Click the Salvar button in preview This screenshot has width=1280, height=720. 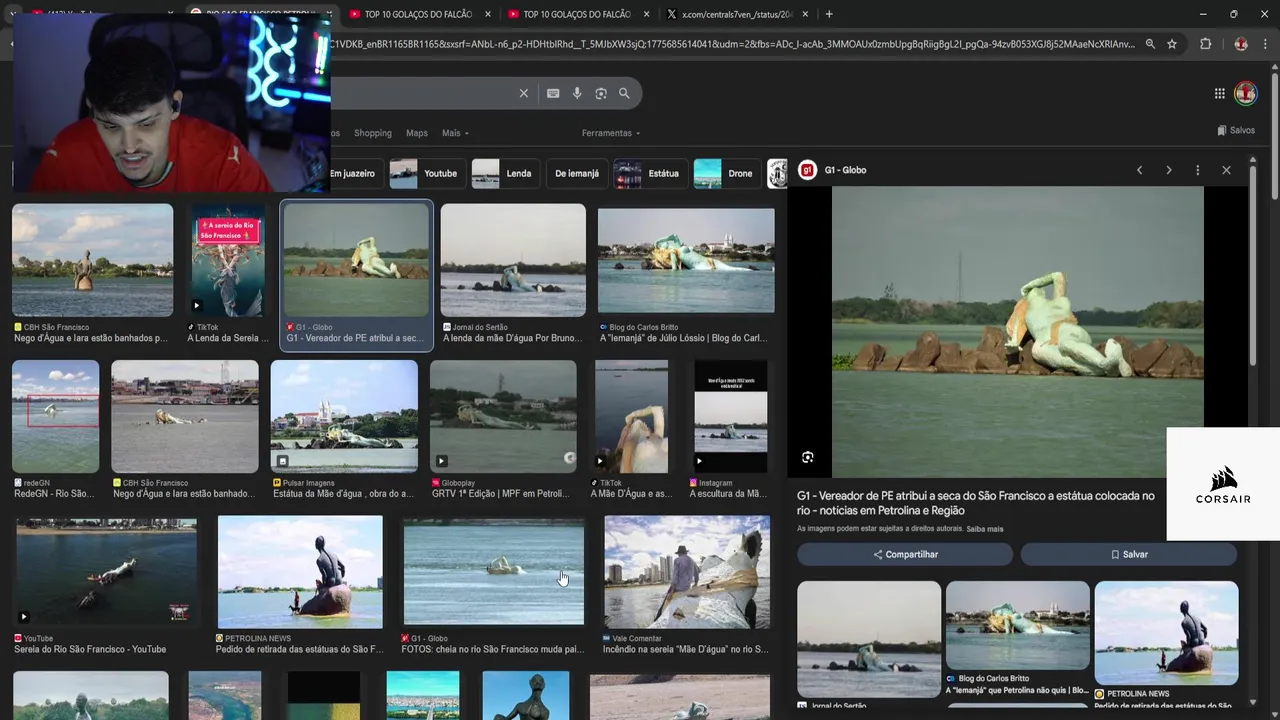point(1129,554)
